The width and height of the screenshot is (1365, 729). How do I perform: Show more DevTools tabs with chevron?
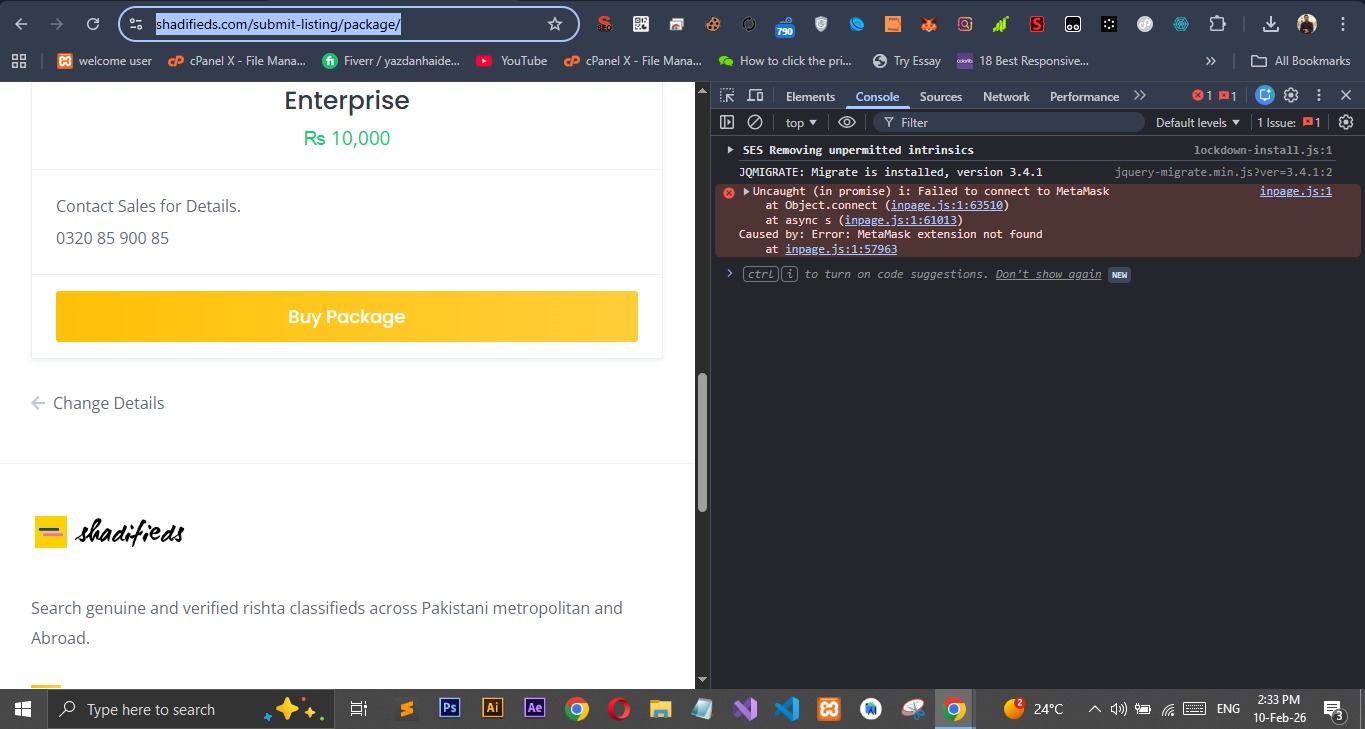(1139, 96)
